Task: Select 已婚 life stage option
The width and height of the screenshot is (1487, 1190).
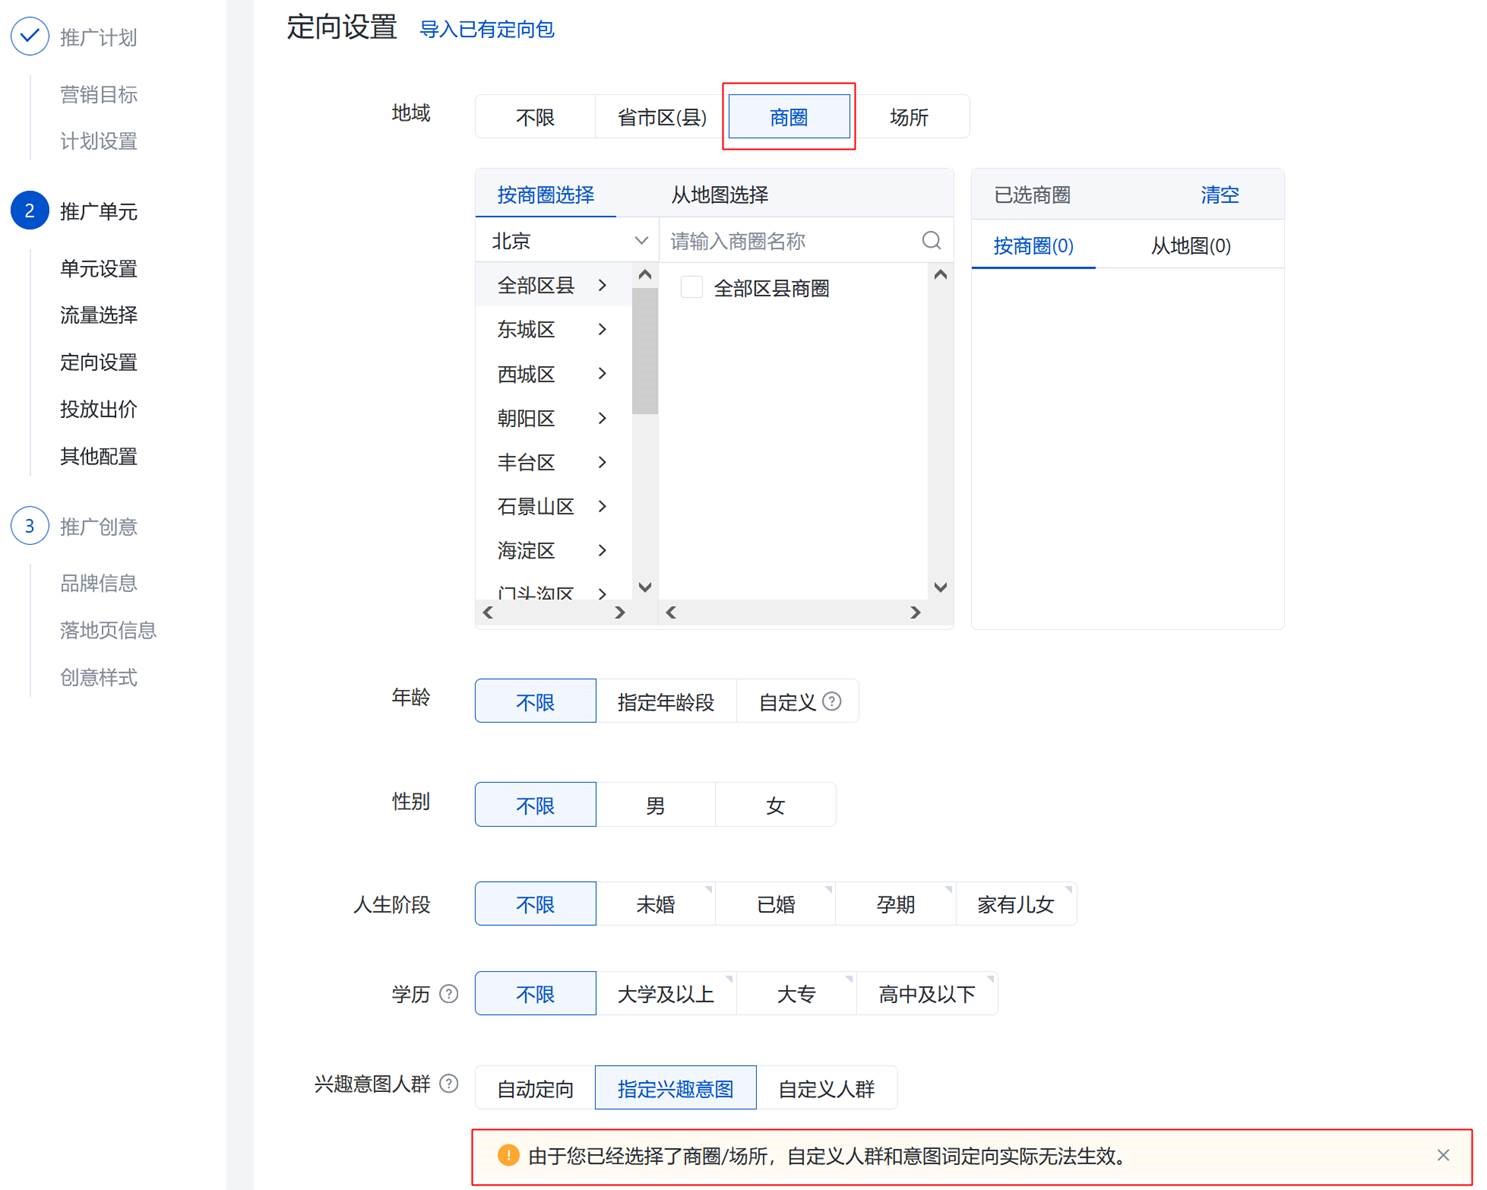Action: click(775, 904)
